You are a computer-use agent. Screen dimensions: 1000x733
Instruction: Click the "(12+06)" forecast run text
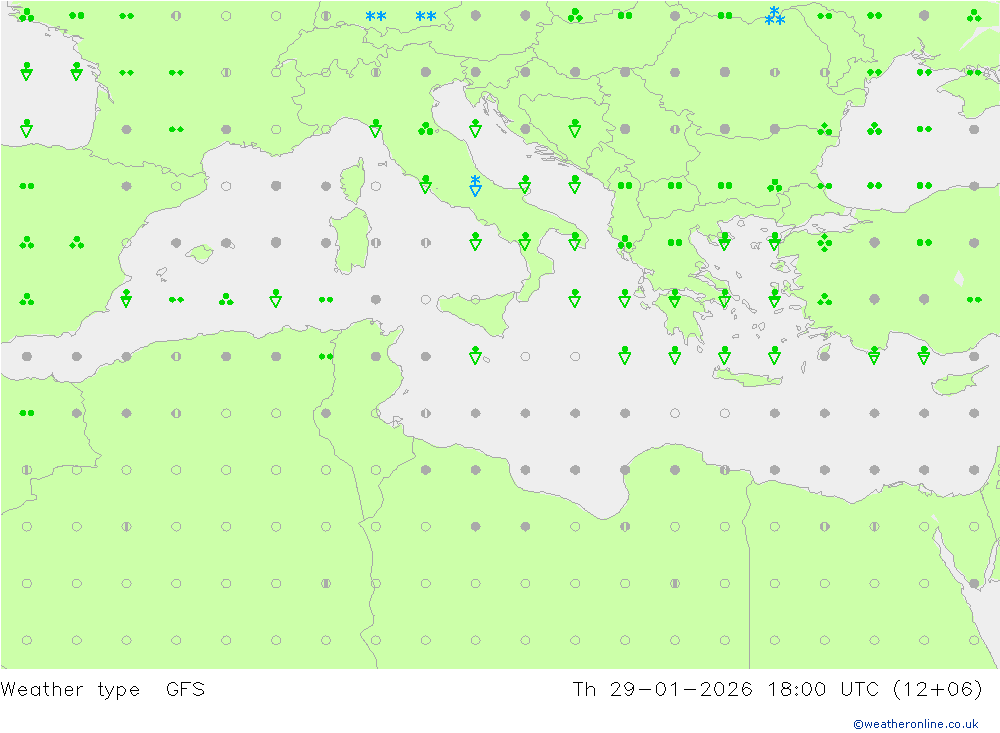click(938, 690)
